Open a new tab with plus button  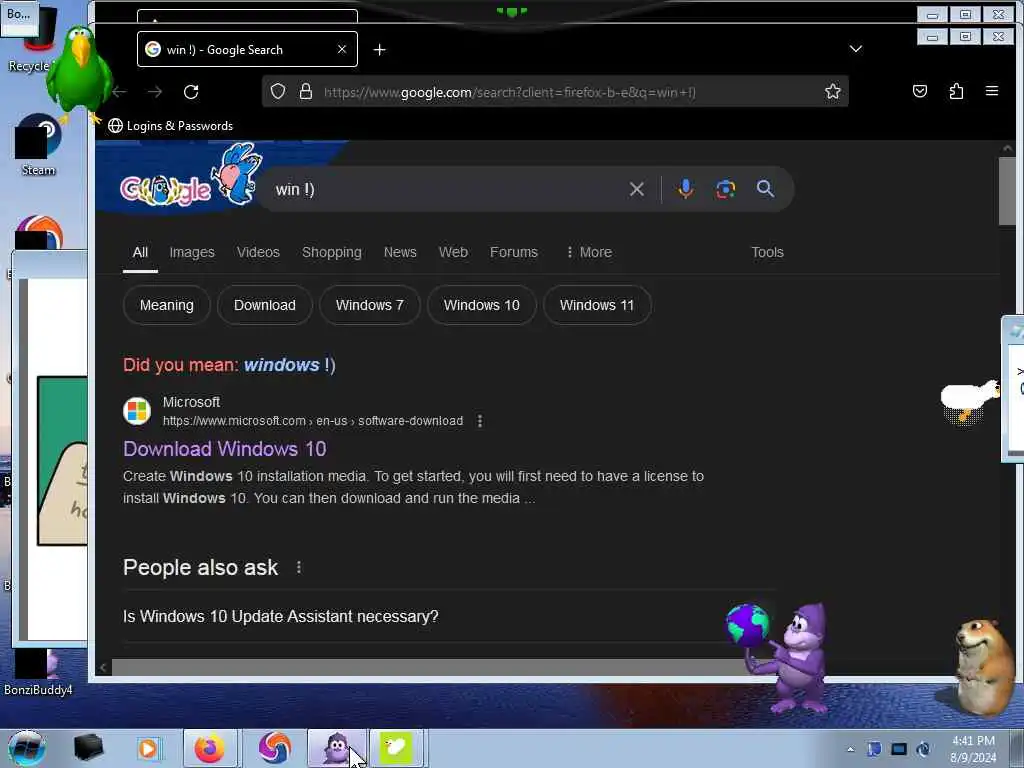pyautogui.click(x=379, y=50)
